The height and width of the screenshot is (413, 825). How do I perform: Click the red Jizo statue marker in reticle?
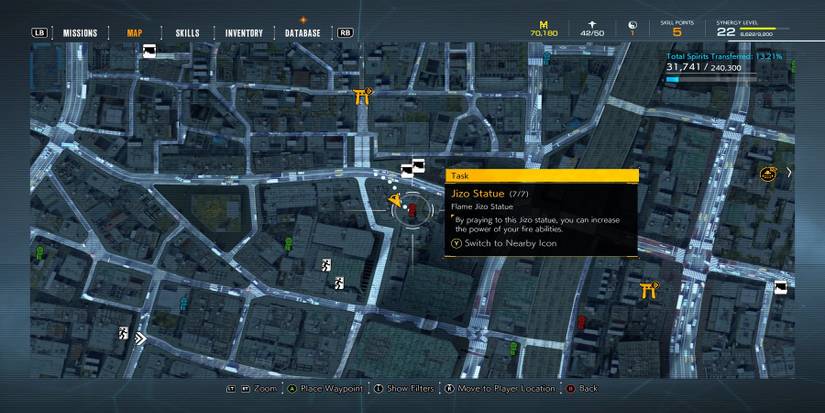(412, 210)
